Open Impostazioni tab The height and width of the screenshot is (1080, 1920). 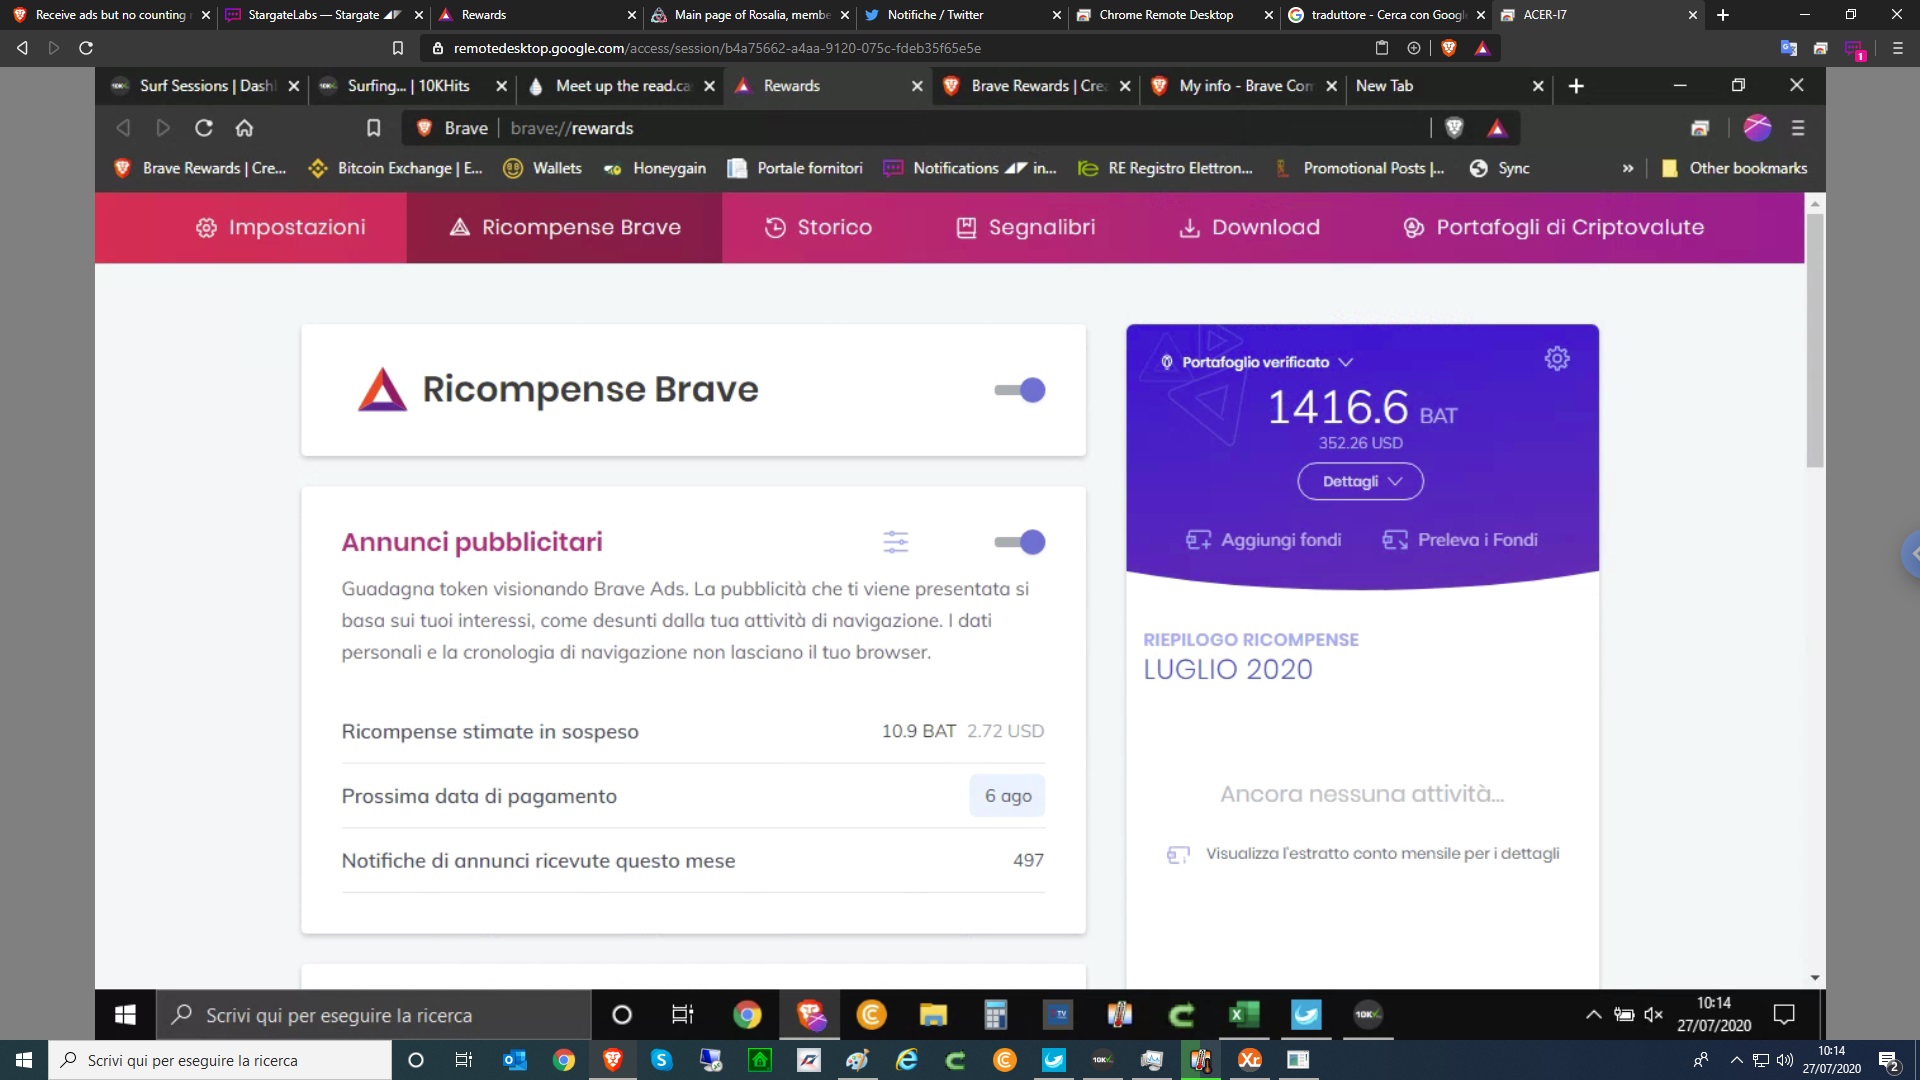tap(281, 228)
